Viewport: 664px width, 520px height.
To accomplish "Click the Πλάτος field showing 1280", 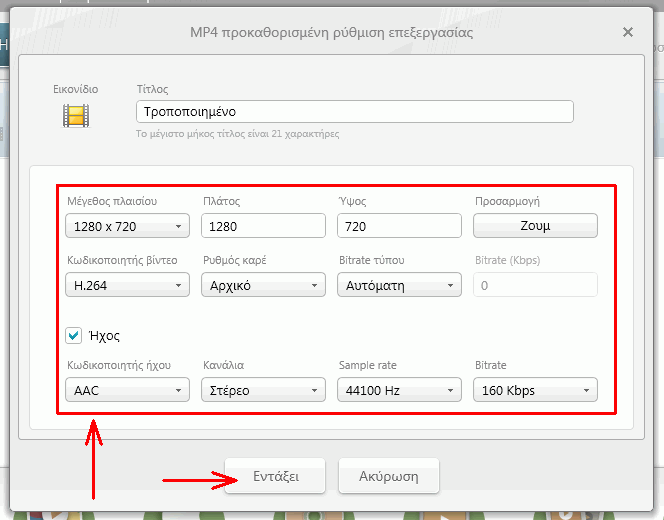I will pos(263,226).
